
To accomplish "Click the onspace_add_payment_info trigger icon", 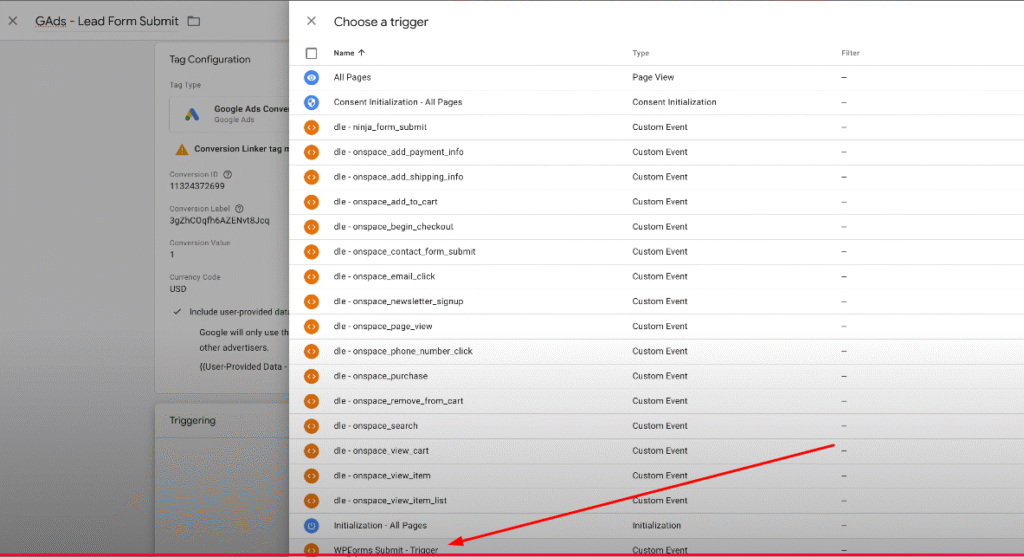I will pyautogui.click(x=312, y=151).
